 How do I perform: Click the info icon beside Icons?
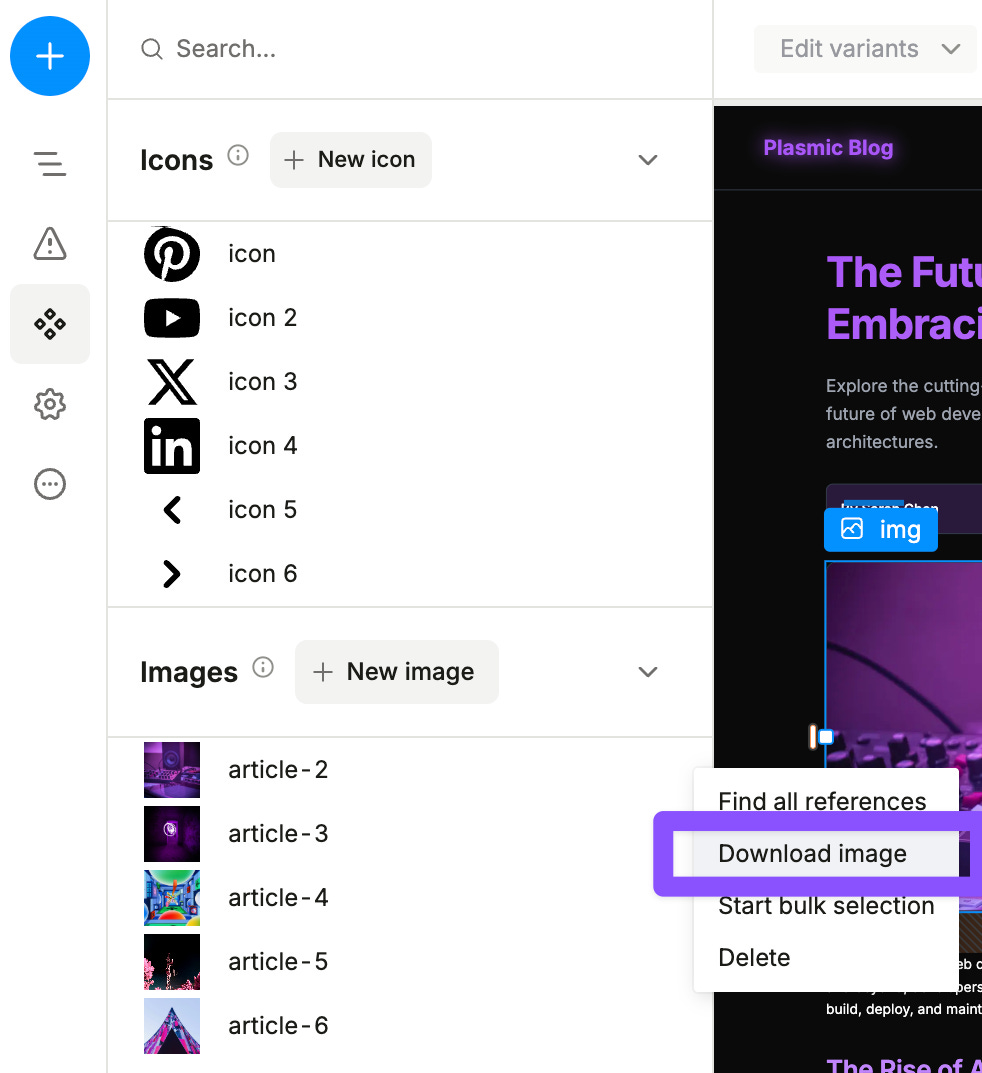[238, 155]
